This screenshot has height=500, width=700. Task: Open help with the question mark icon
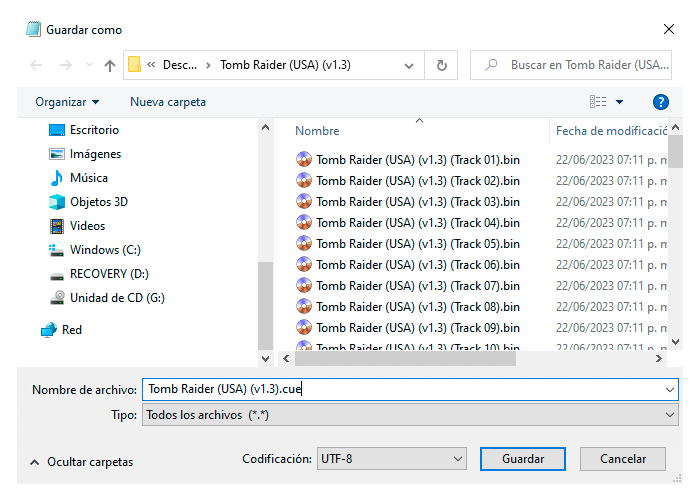[x=661, y=102]
